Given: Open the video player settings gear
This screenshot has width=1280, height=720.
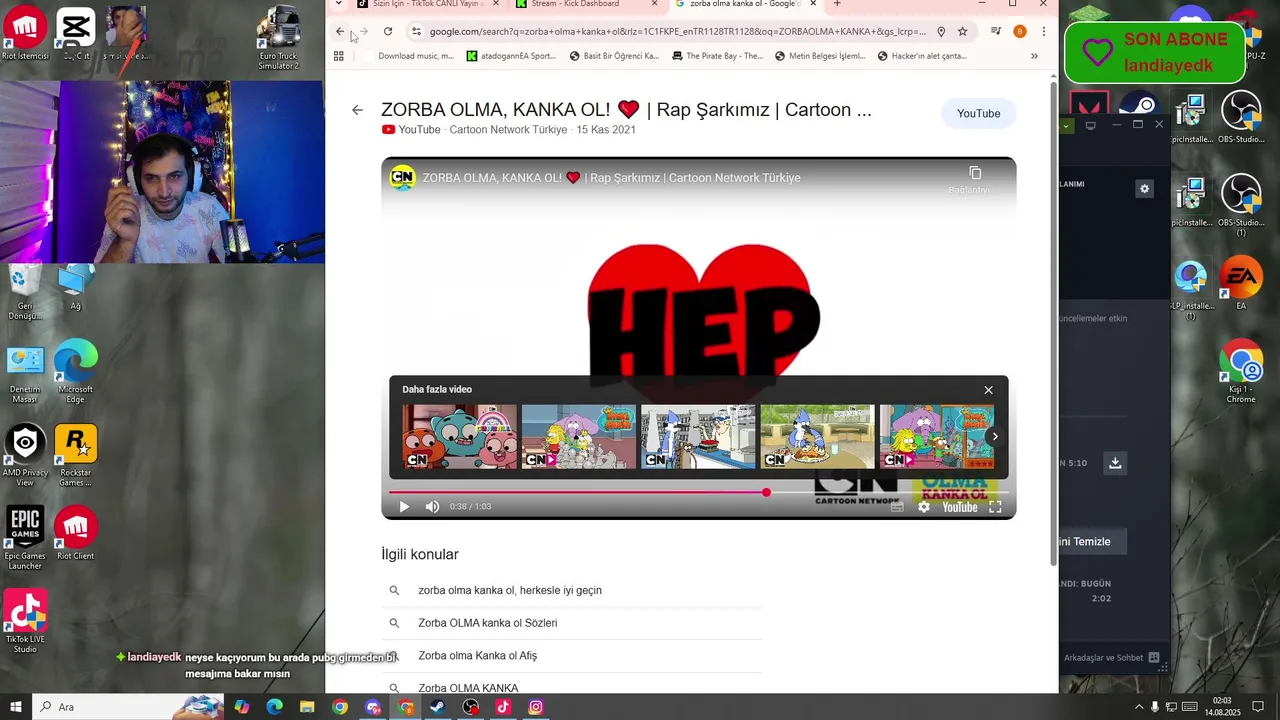Looking at the screenshot, I should click(x=924, y=507).
